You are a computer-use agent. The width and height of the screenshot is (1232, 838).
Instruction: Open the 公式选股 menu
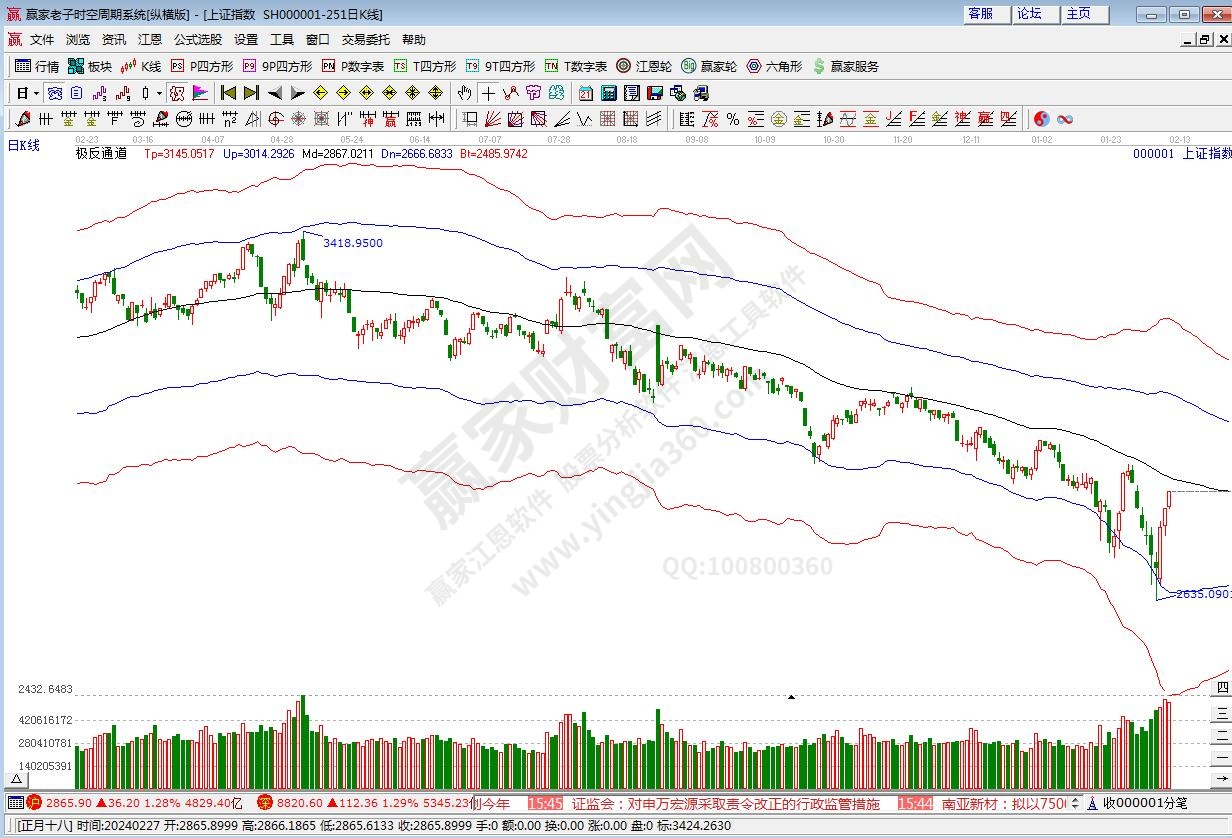tap(198, 40)
